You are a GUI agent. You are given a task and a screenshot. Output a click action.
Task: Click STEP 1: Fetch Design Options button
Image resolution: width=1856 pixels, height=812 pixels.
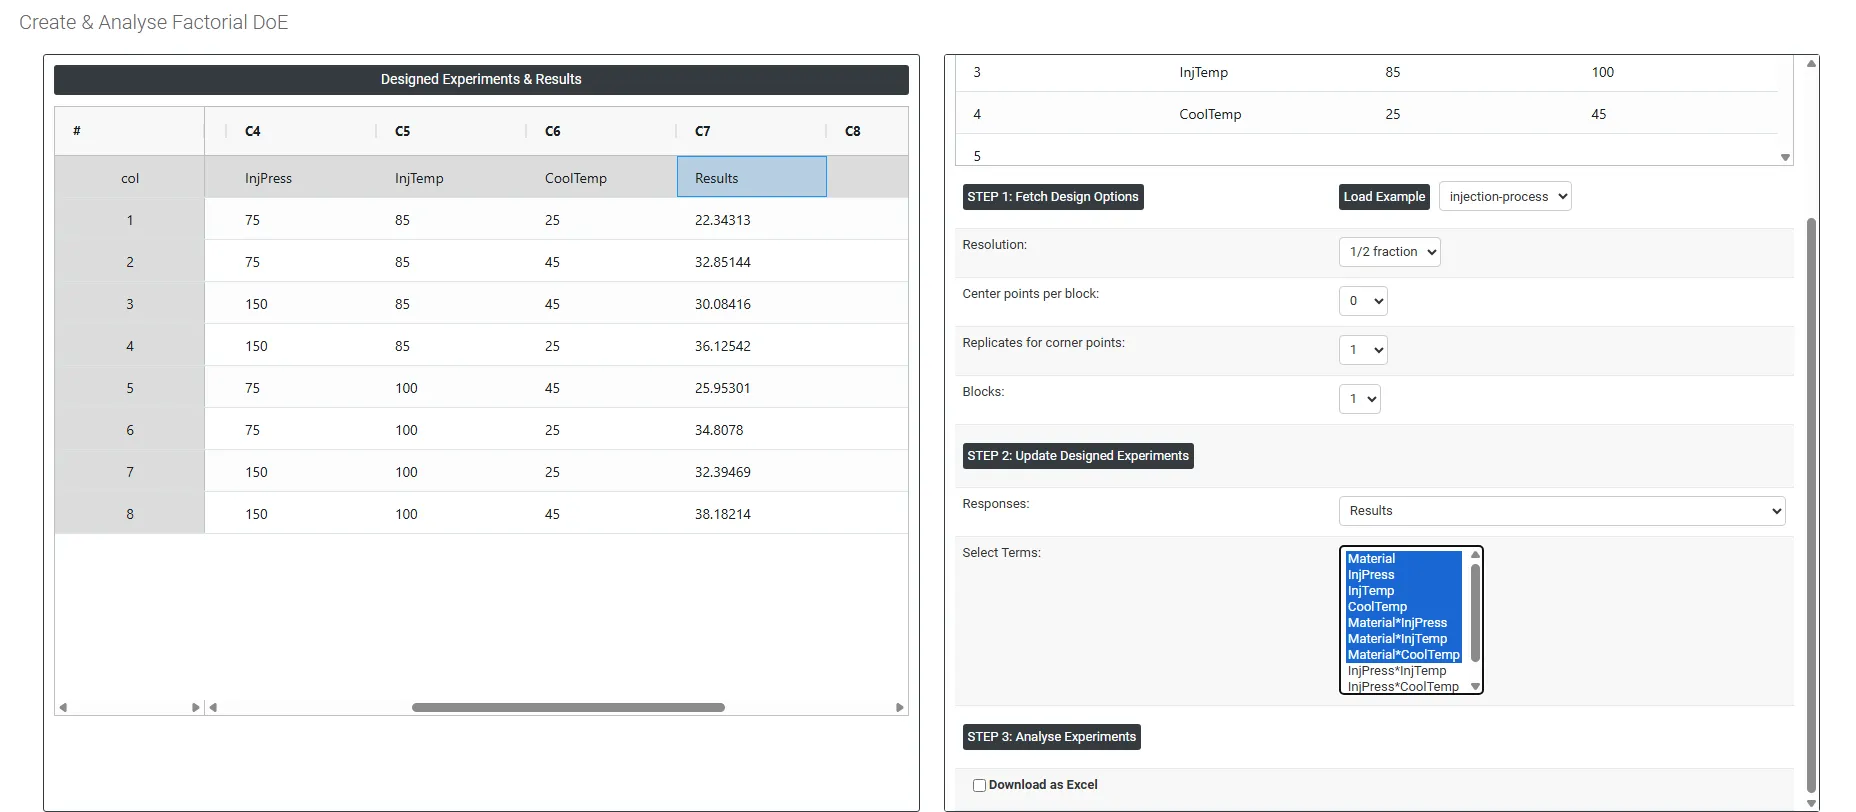pos(1053,197)
